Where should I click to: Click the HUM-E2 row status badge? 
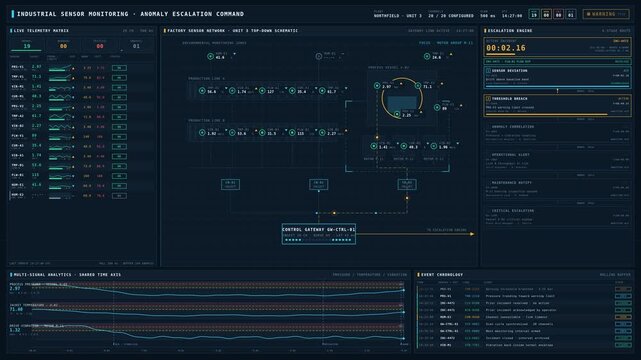[119, 196]
